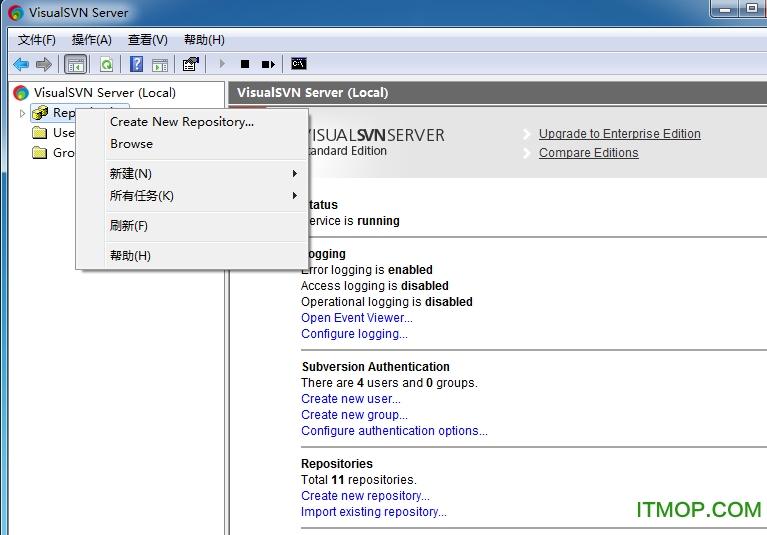Click Open Event Viewer... link
Screen dimensions: 767x535
357,317
